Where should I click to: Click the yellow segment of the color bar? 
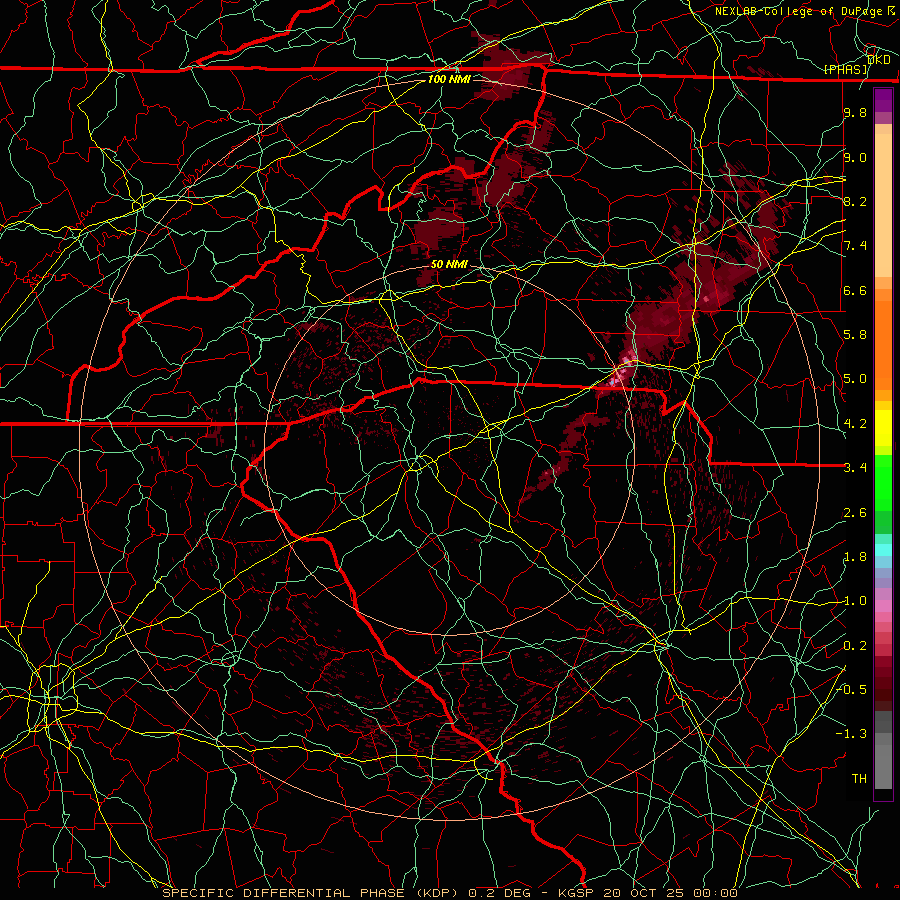tap(883, 428)
